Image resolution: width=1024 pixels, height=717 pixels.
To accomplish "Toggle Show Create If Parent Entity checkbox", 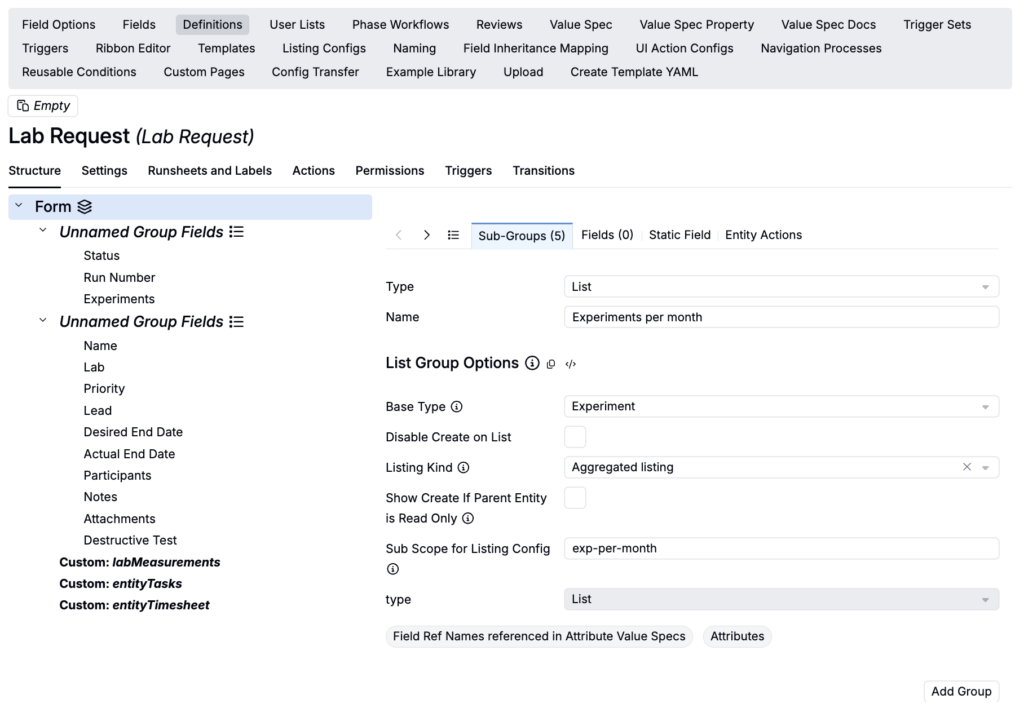I will pyautogui.click(x=575, y=498).
